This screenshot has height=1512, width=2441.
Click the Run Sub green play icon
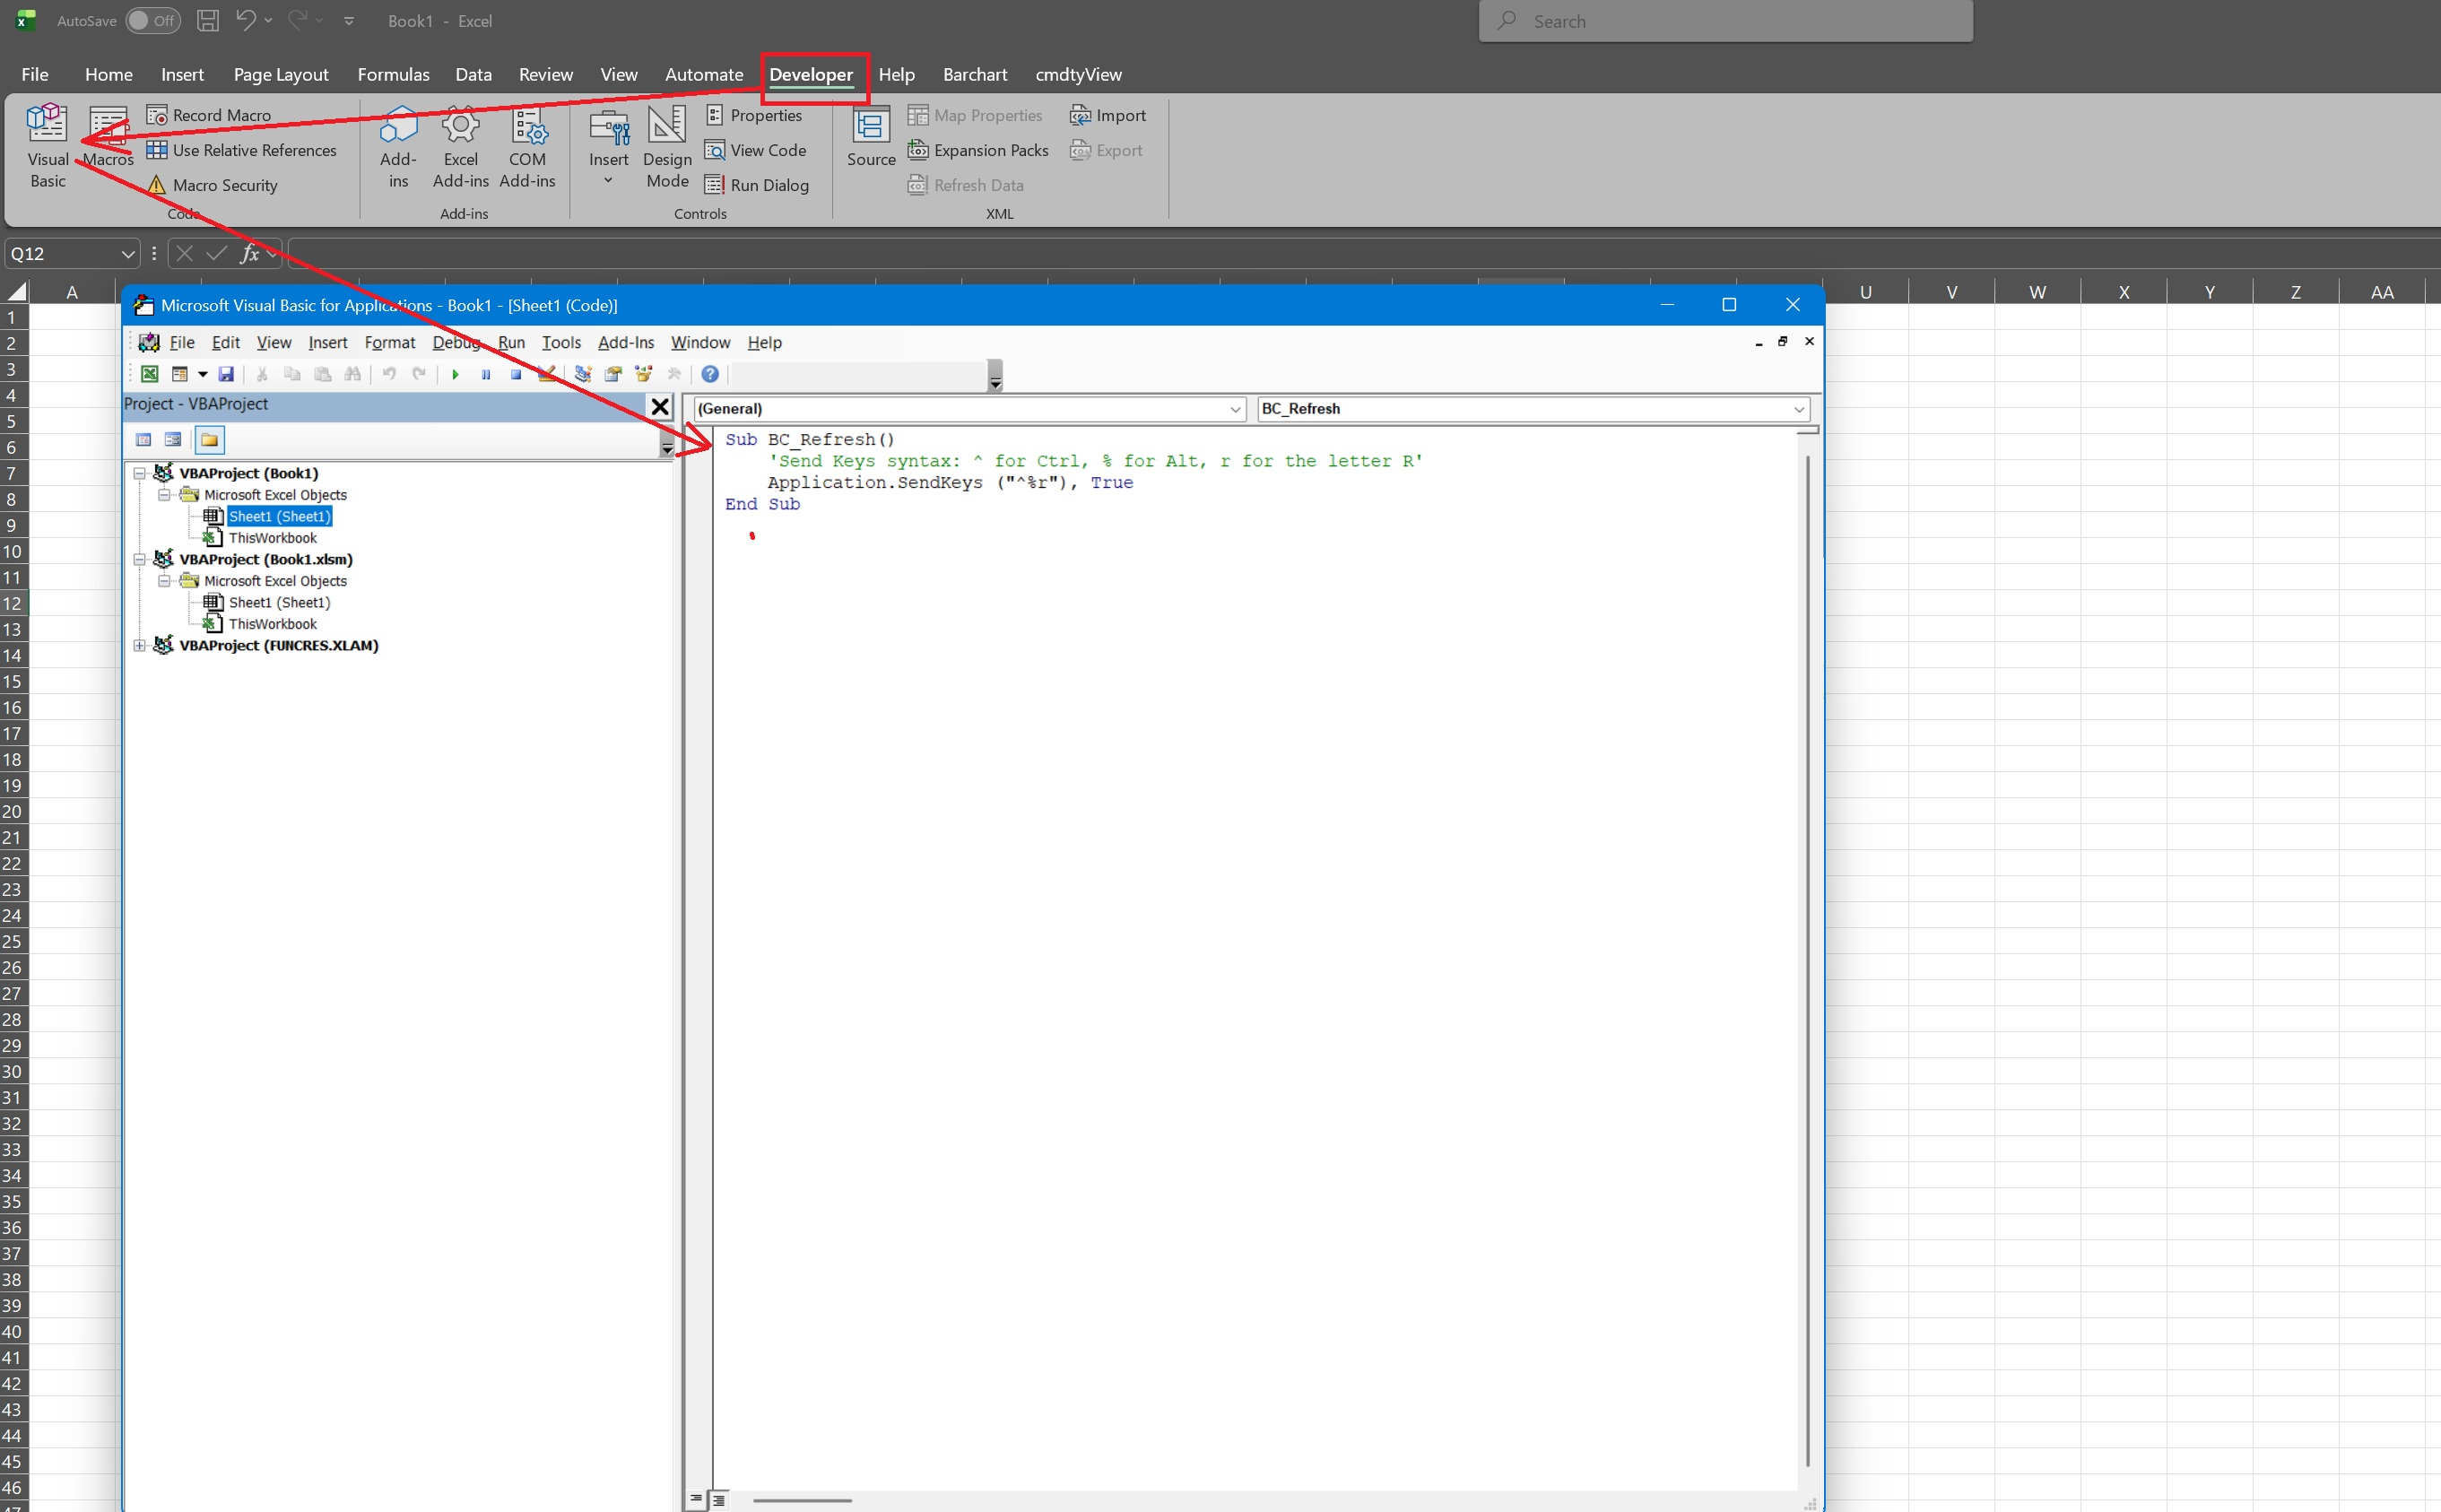[455, 374]
